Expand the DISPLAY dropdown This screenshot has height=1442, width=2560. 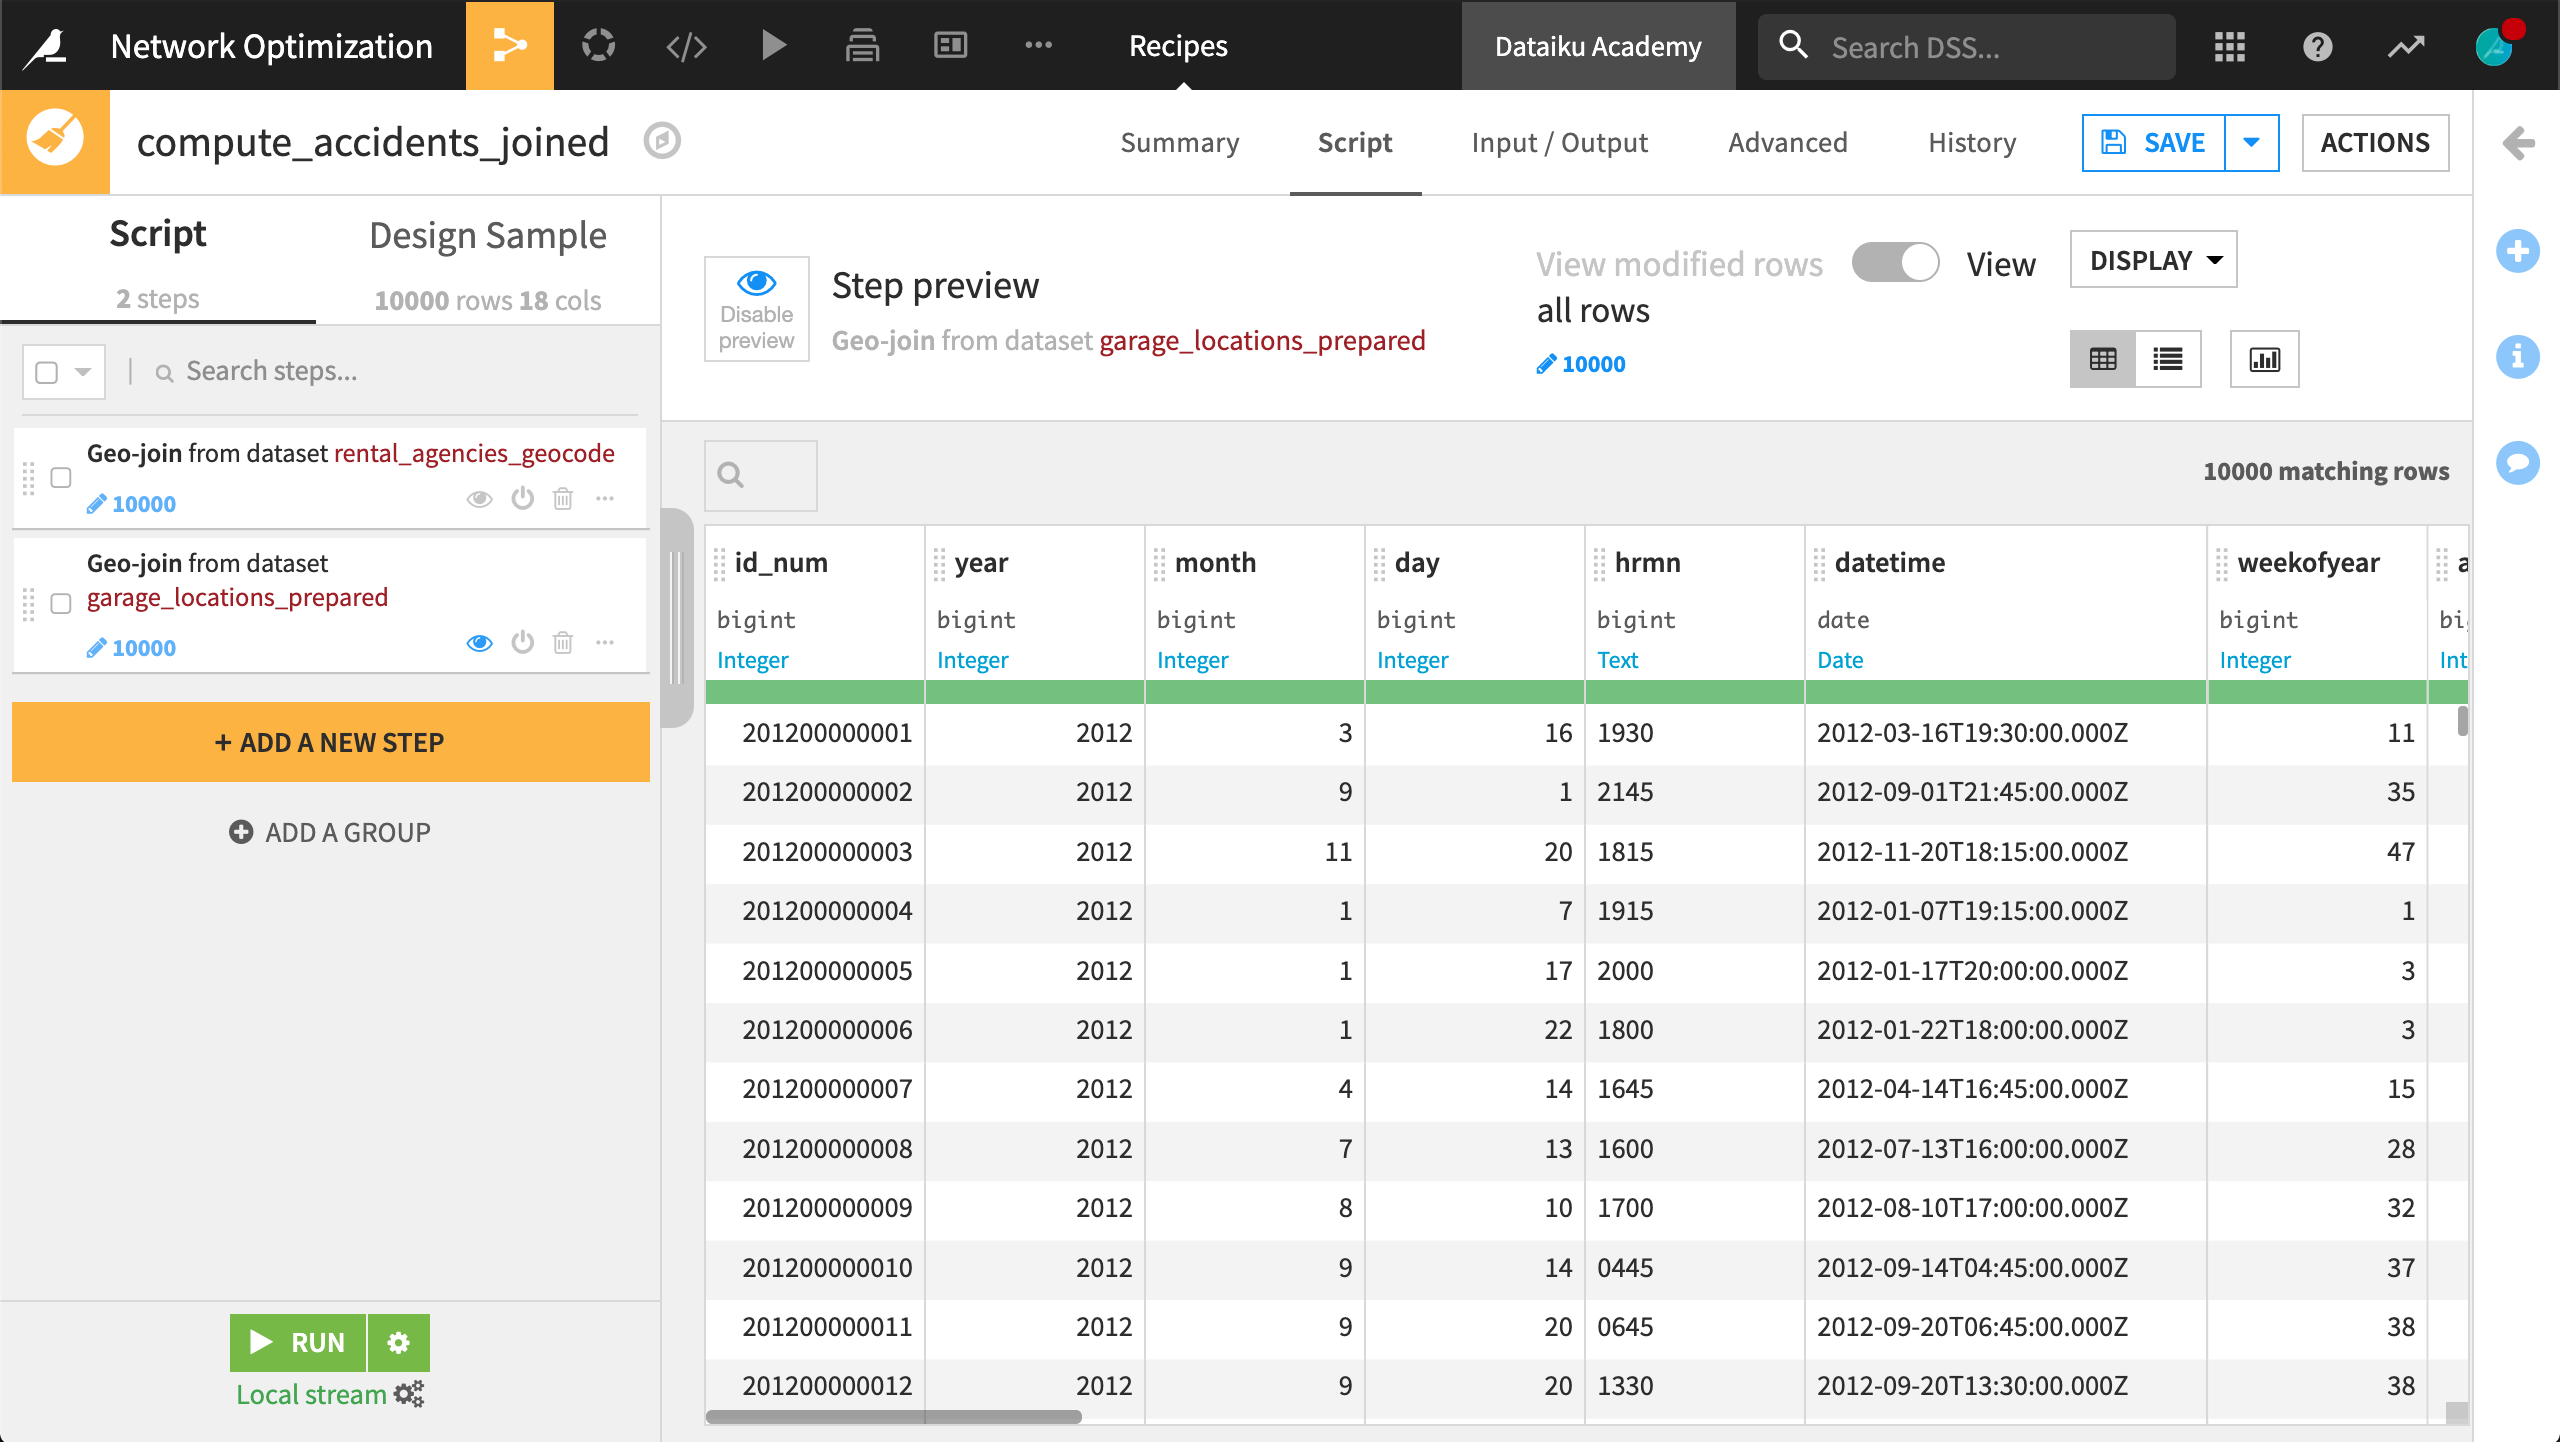click(2153, 260)
